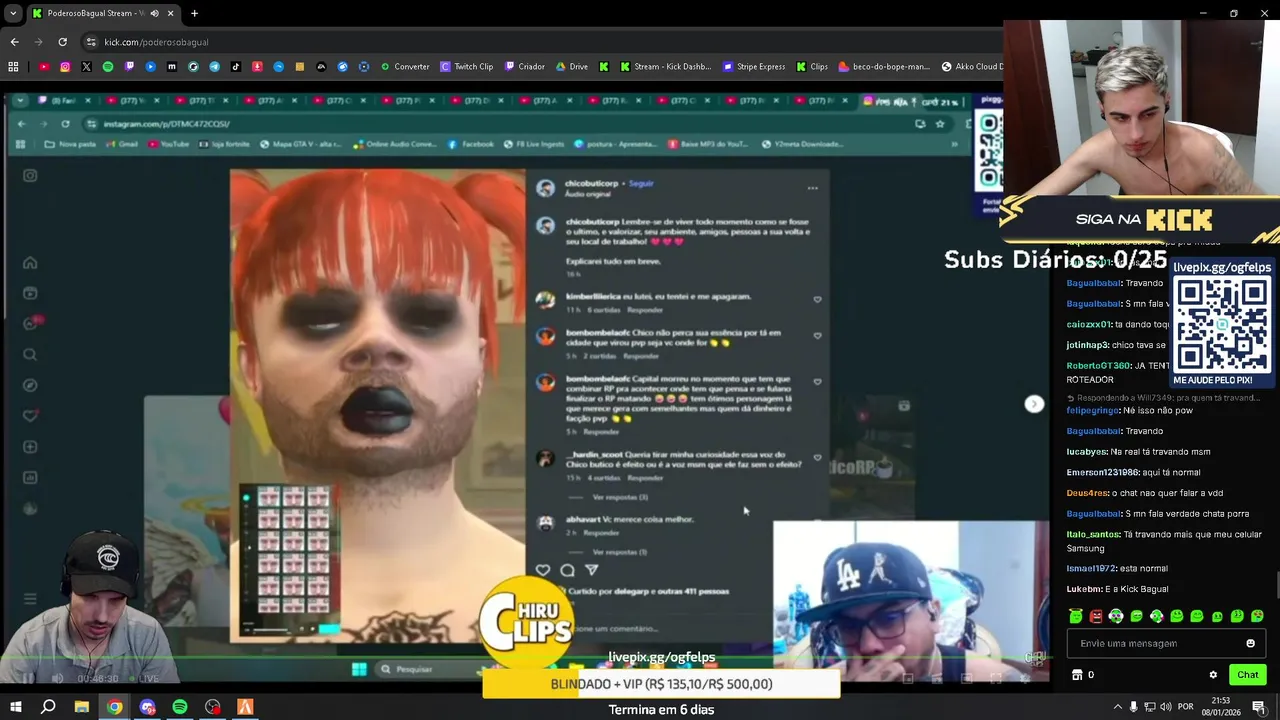Open the Telegram bookmark icon
The image size is (1280, 720).
coord(214,67)
